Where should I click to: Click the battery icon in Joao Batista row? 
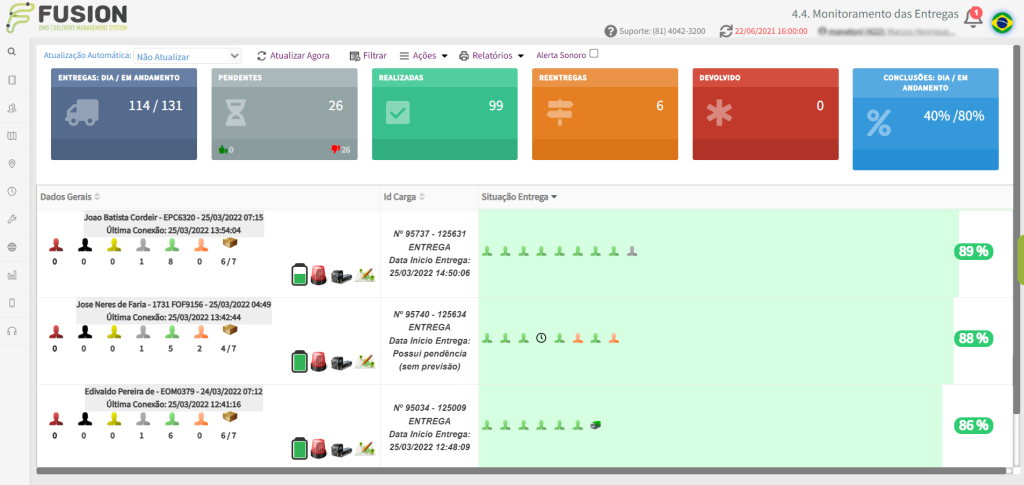tap(299, 275)
